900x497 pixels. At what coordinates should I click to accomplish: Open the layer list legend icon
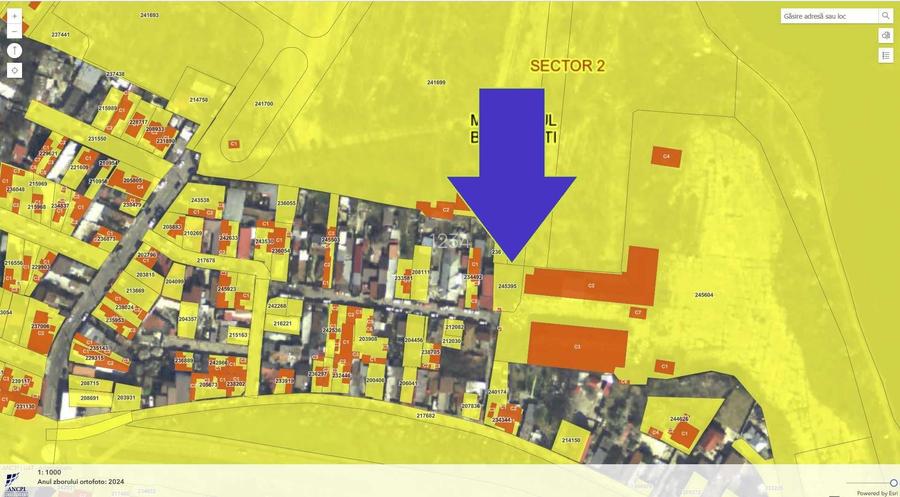[x=886, y=56]
